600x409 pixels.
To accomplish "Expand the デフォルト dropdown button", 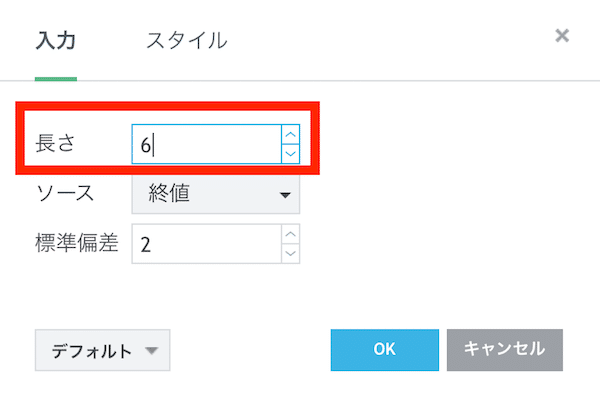I will pos(103,350).
